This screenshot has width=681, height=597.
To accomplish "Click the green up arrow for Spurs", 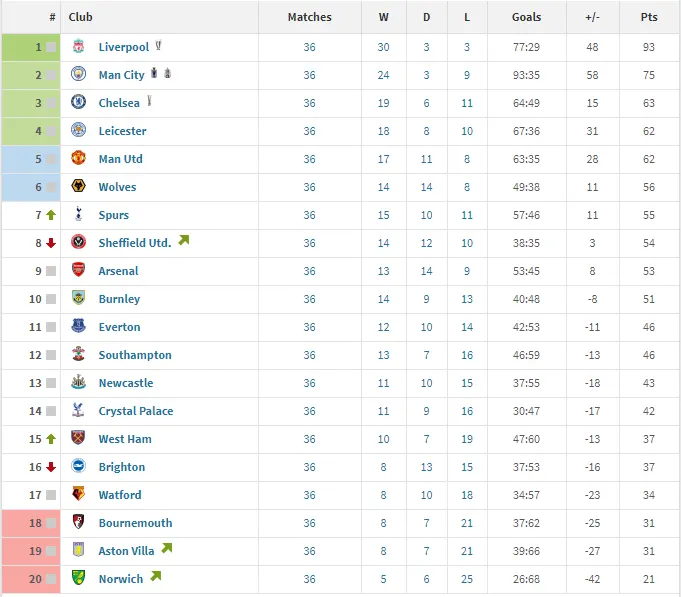I will 50,215.
